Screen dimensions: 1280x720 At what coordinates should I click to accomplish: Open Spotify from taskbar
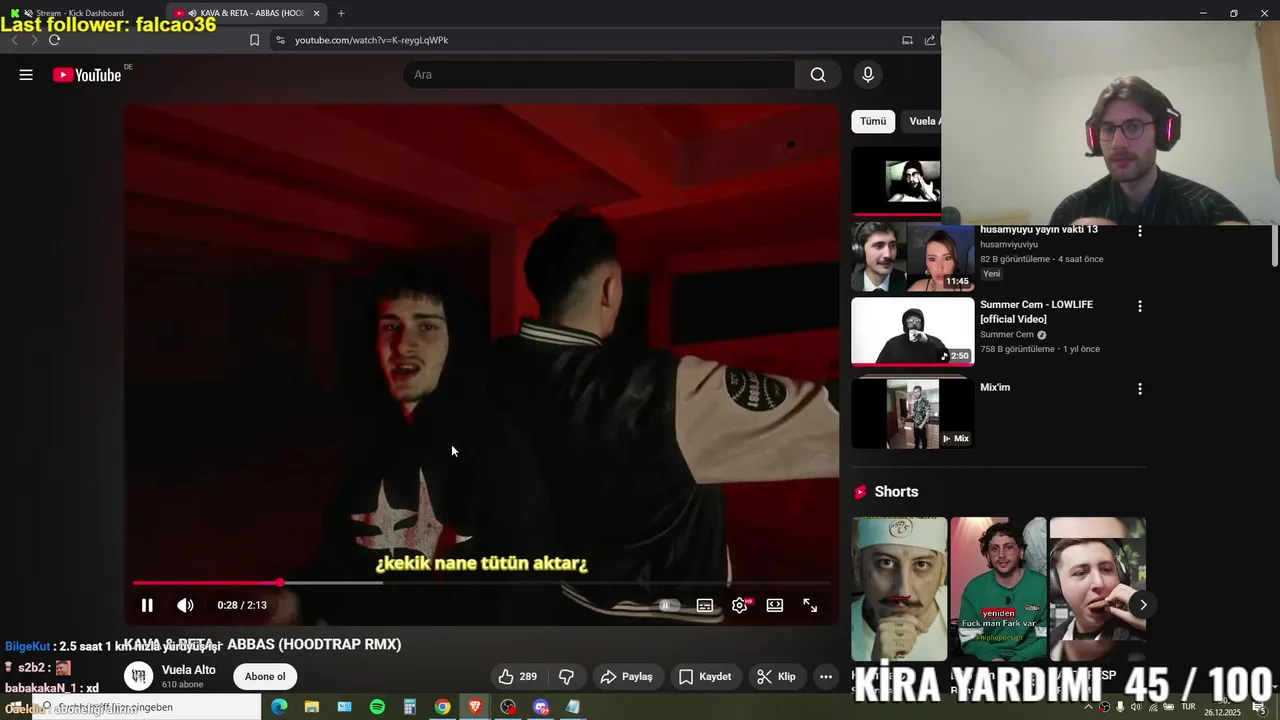coord(377,707)
